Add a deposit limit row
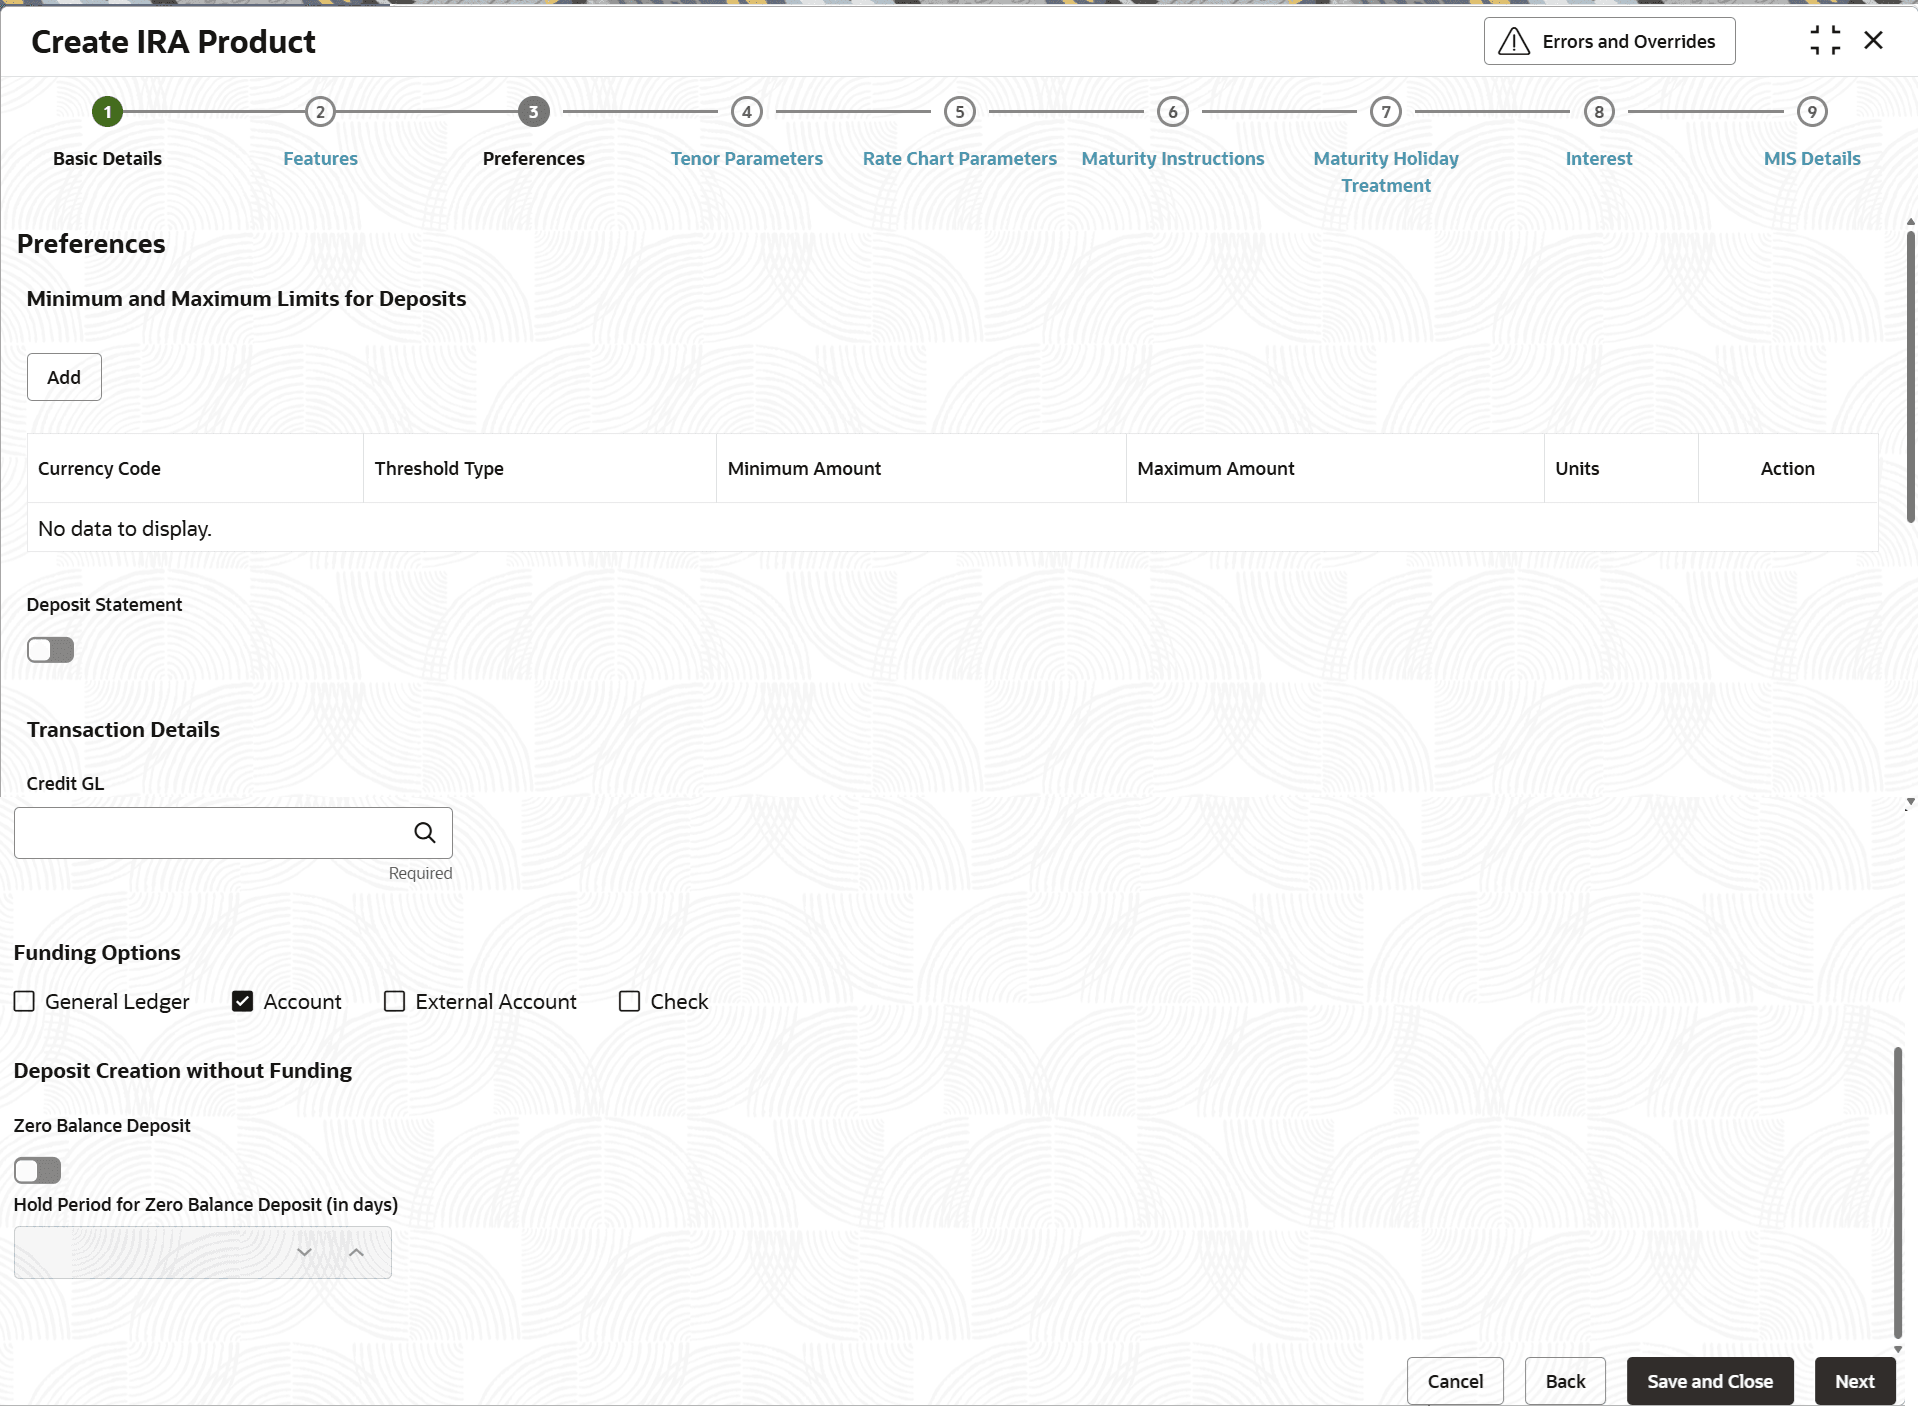1918x1413 pixels. click(64, 377)
